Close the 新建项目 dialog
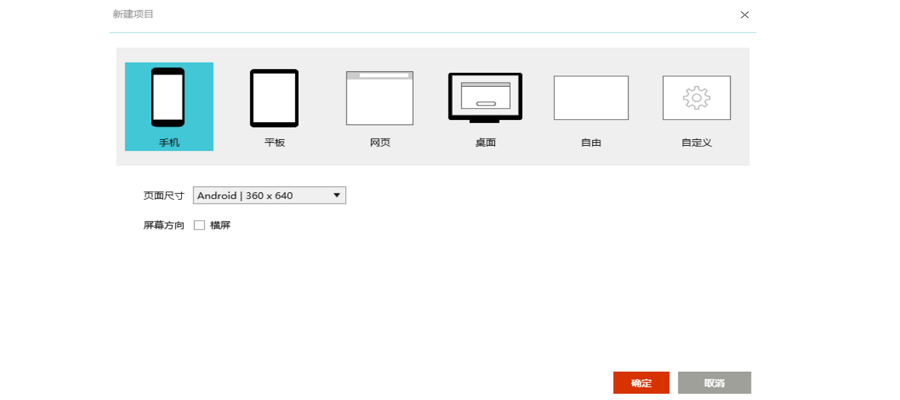 pyautogui.click(x=744, y=15)
